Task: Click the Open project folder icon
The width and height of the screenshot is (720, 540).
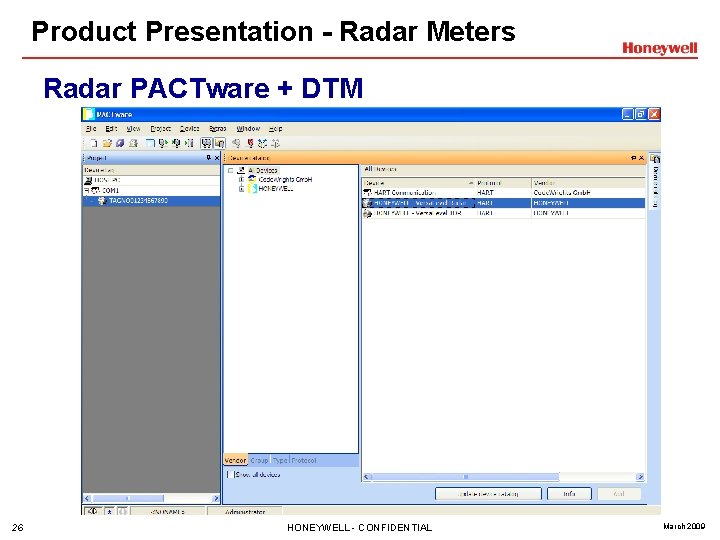Action: 107,143
